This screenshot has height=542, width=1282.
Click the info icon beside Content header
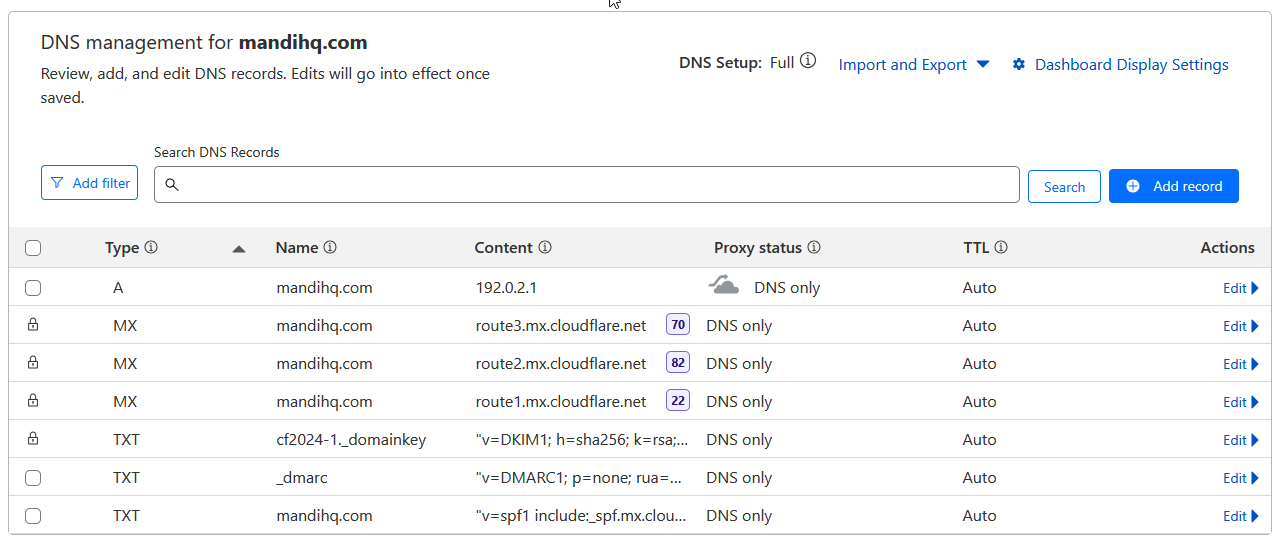pyautogui.click(x=545, y=247)
